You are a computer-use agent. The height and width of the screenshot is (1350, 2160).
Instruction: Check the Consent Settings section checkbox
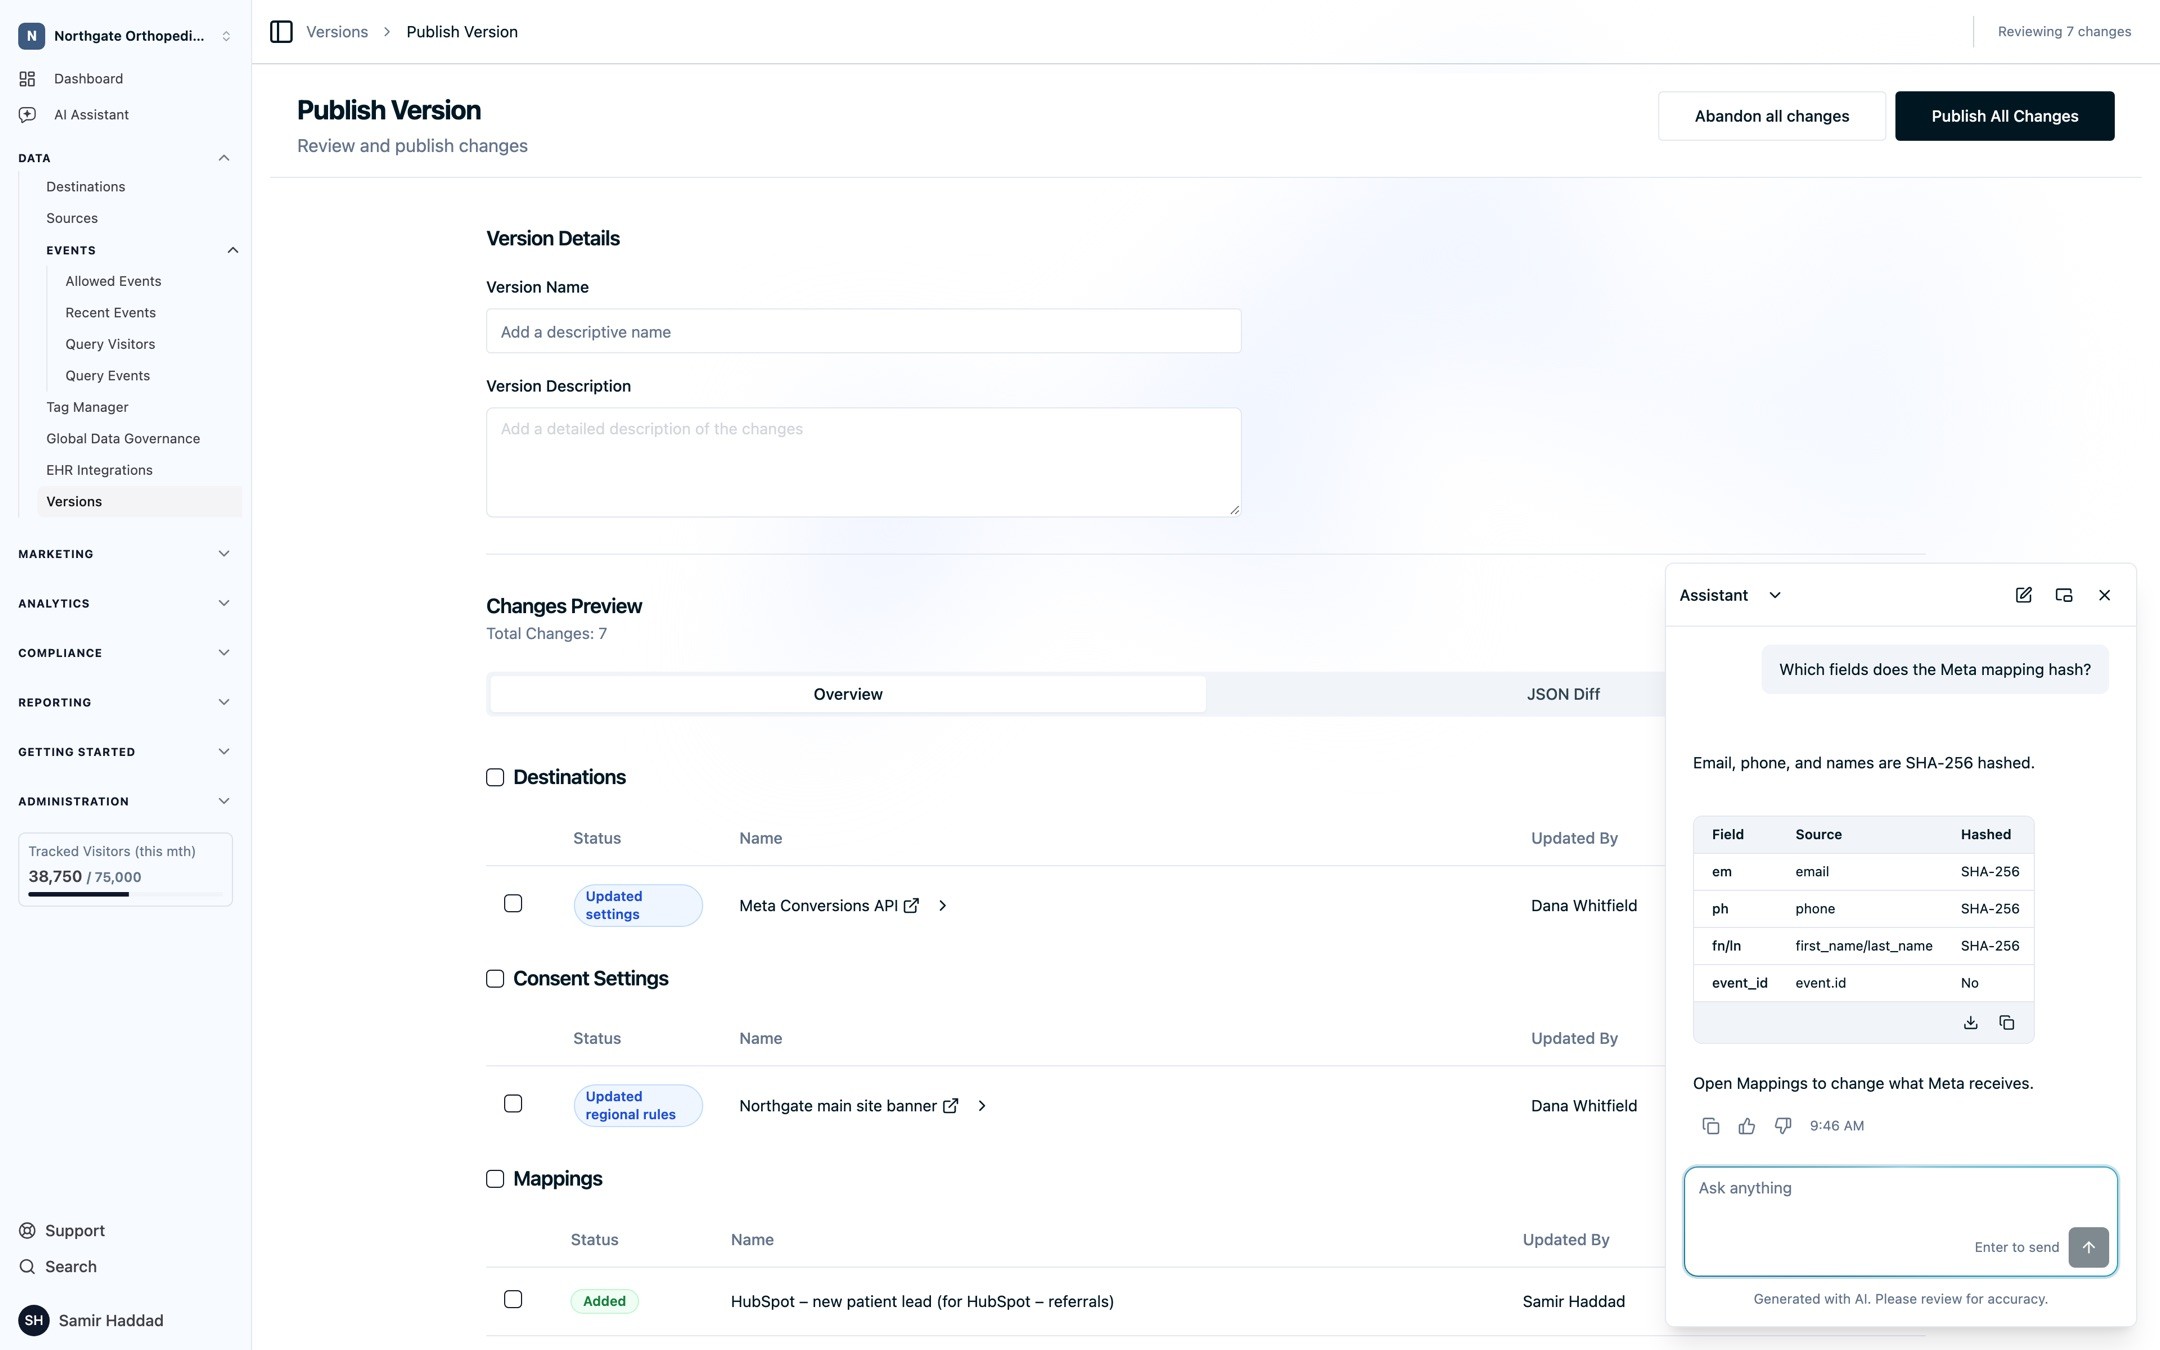pyautogui.click(x=495, y=979)
